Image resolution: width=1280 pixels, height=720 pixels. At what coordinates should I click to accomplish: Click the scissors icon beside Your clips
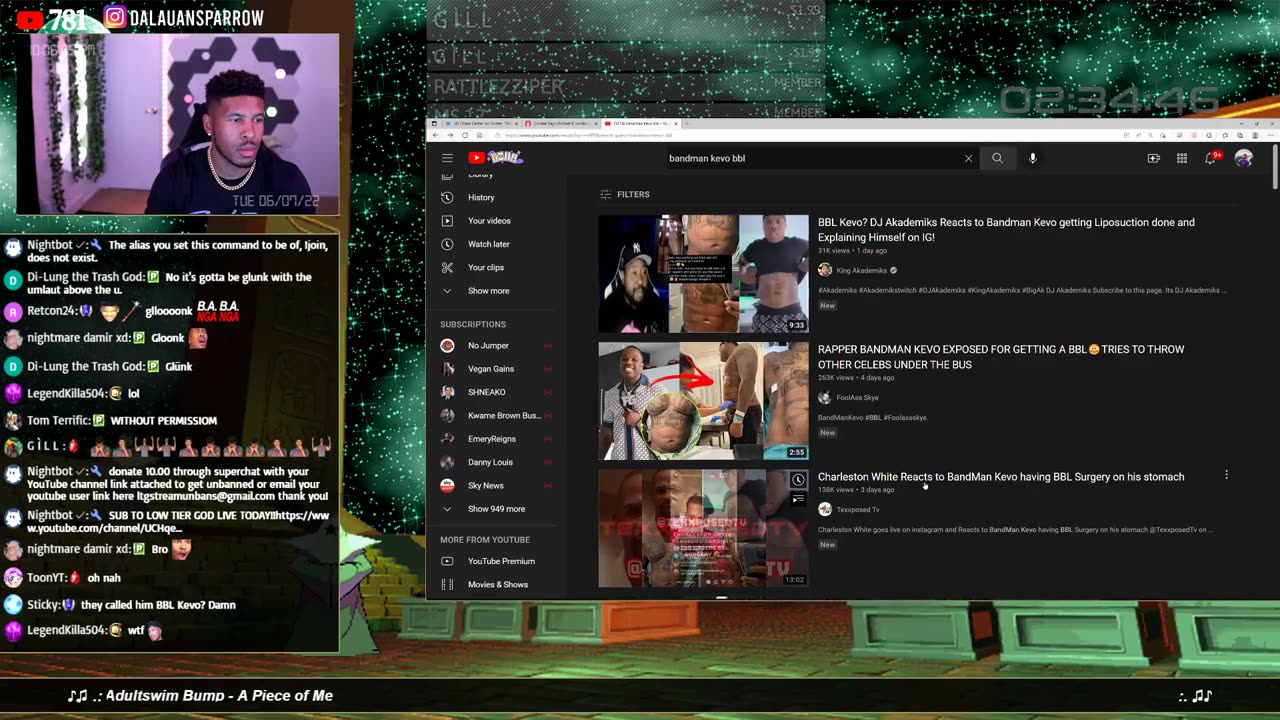coord(447,267)
